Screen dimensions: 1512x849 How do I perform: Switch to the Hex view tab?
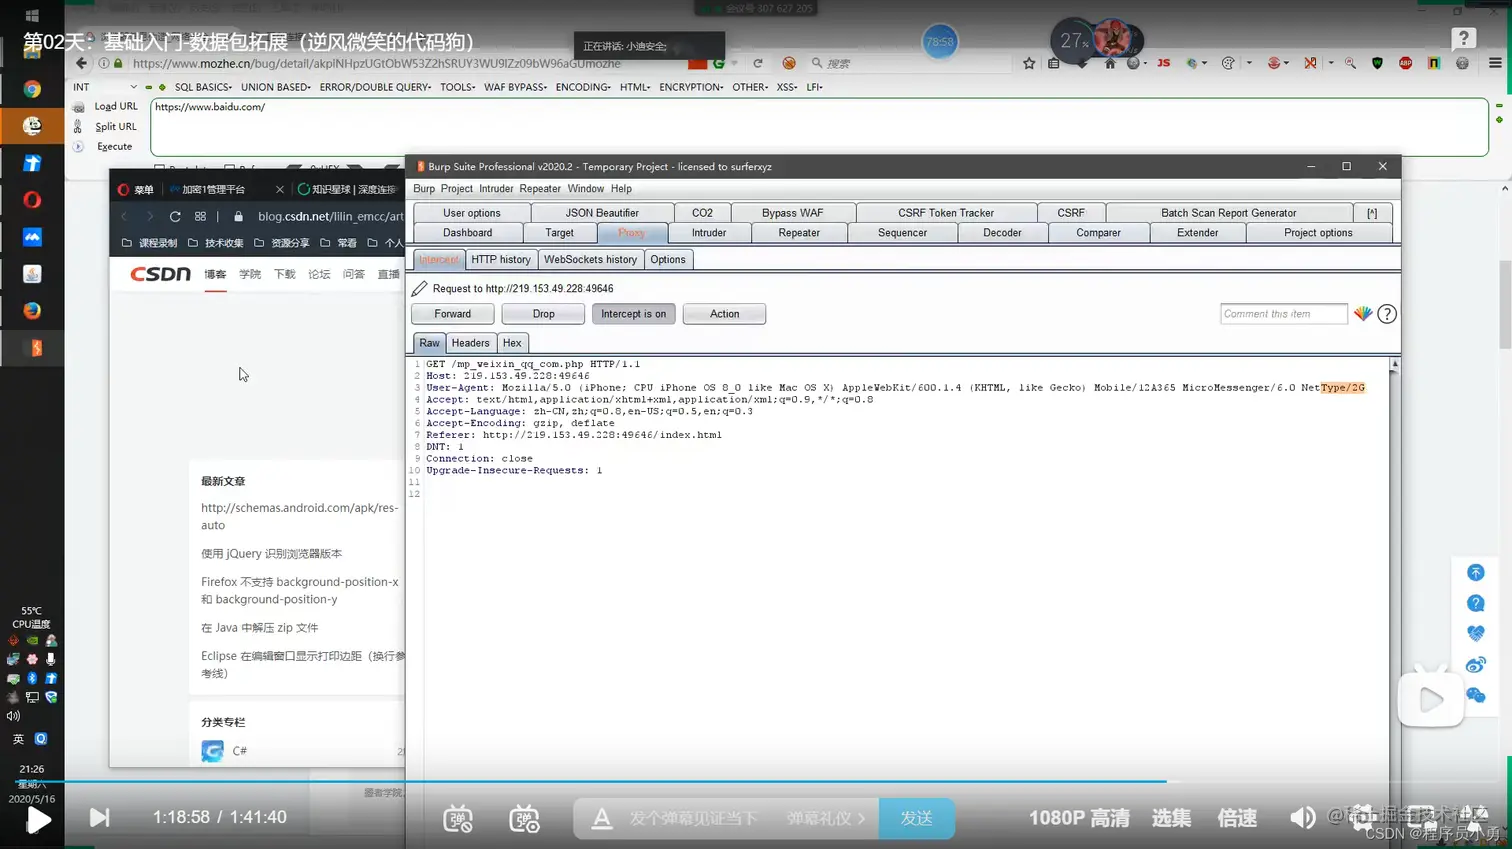tap(512, 343)
